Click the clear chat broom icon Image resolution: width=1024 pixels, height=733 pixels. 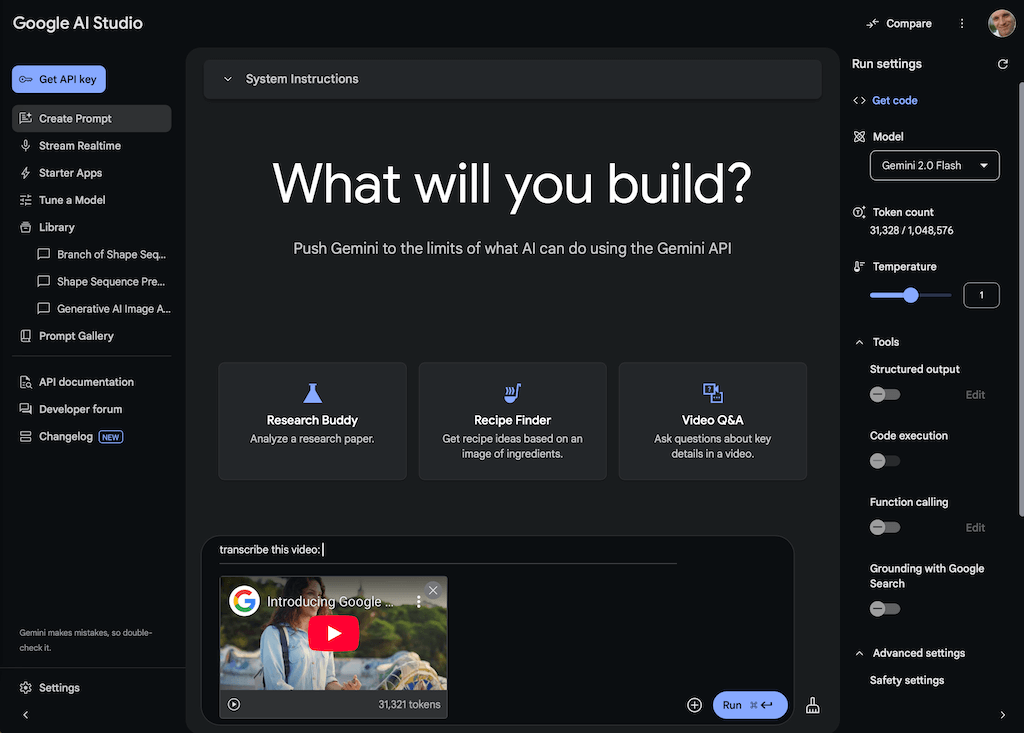[x=812, y=705]
